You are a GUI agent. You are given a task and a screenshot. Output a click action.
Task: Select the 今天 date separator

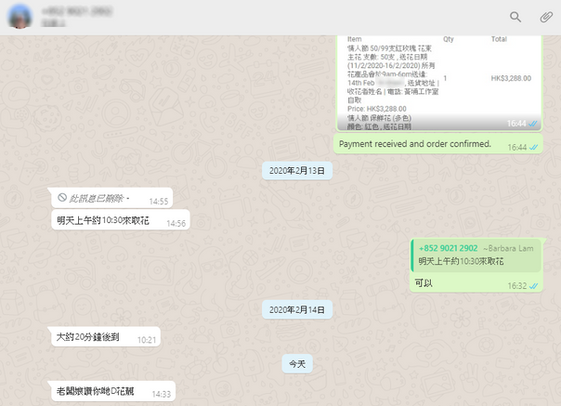pos(297,364)
